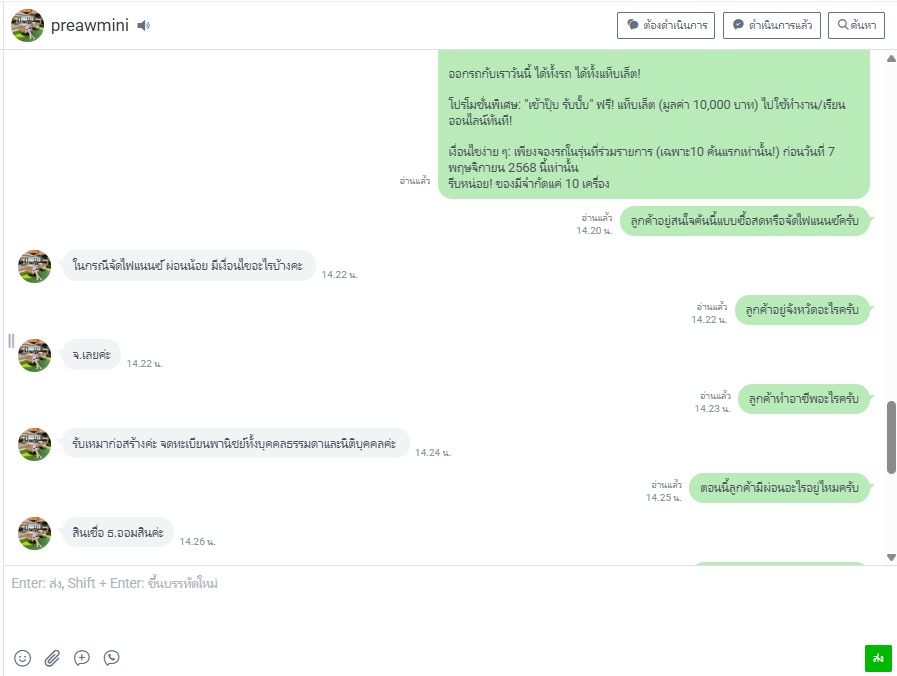Select the green tablet promotion message bubble
The height and width of the screenshot is (676, 897).
pos(654,125)
